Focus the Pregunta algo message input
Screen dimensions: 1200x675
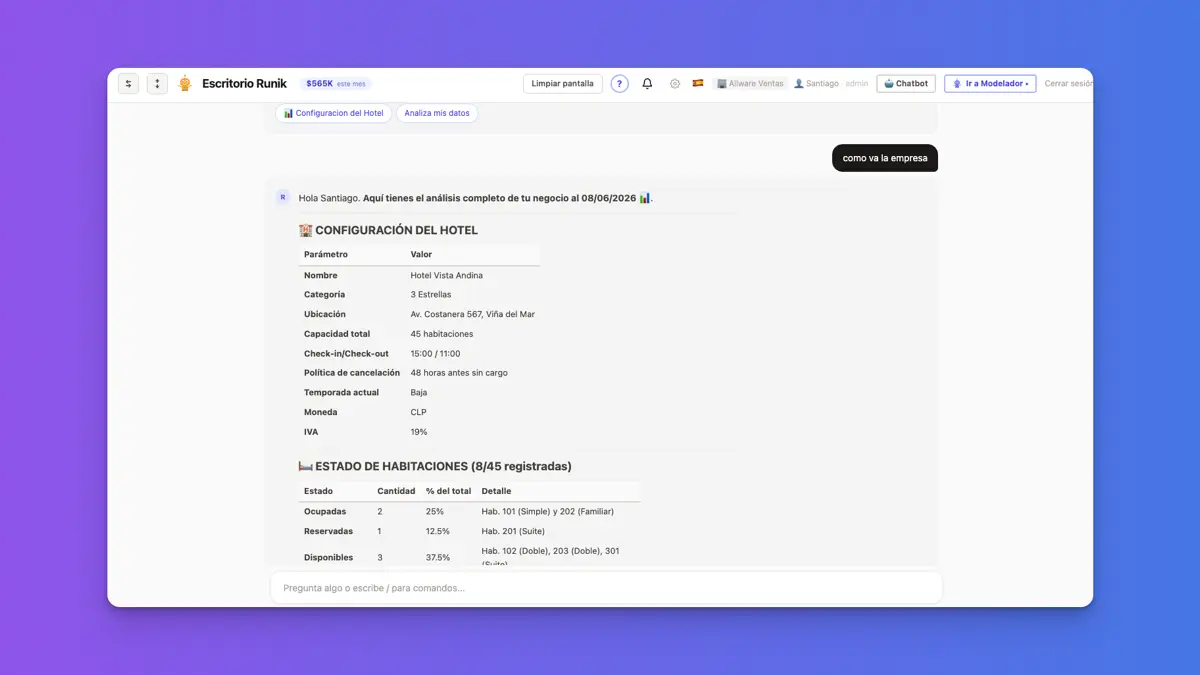(606, 588)
